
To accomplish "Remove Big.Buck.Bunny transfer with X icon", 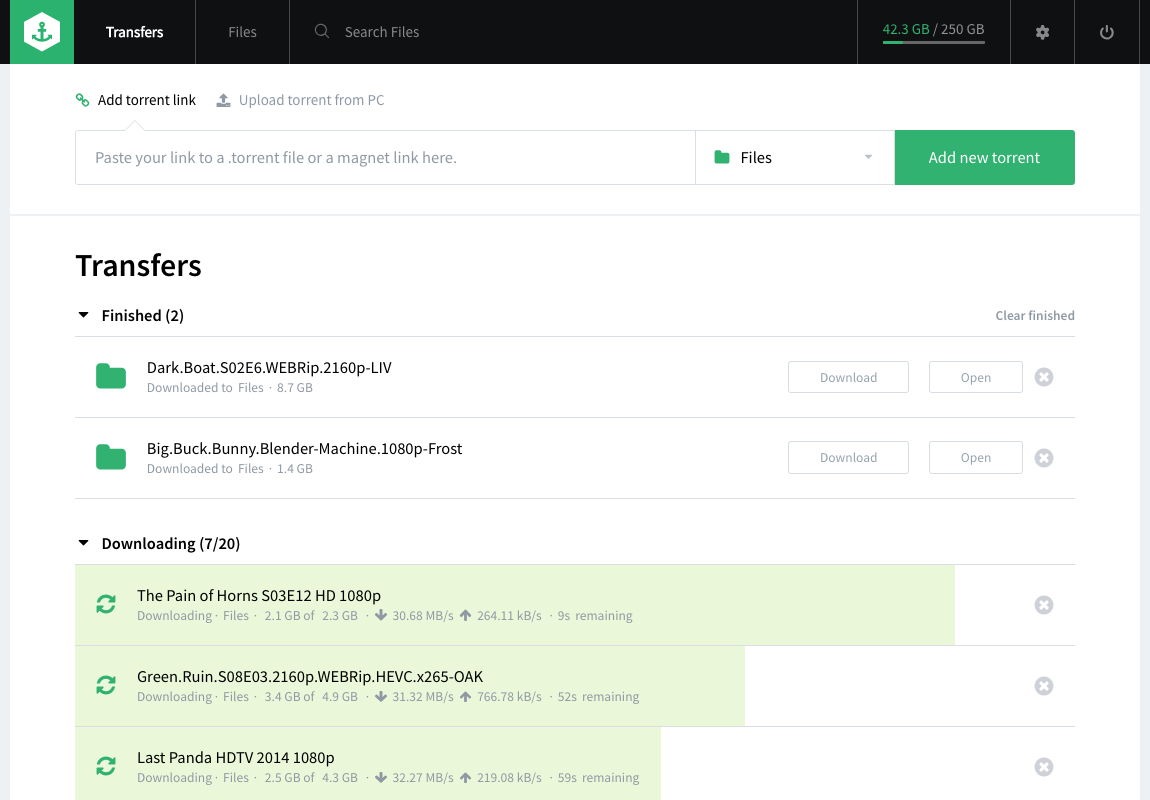I will pyautogui.click(x=1043, y=458).
